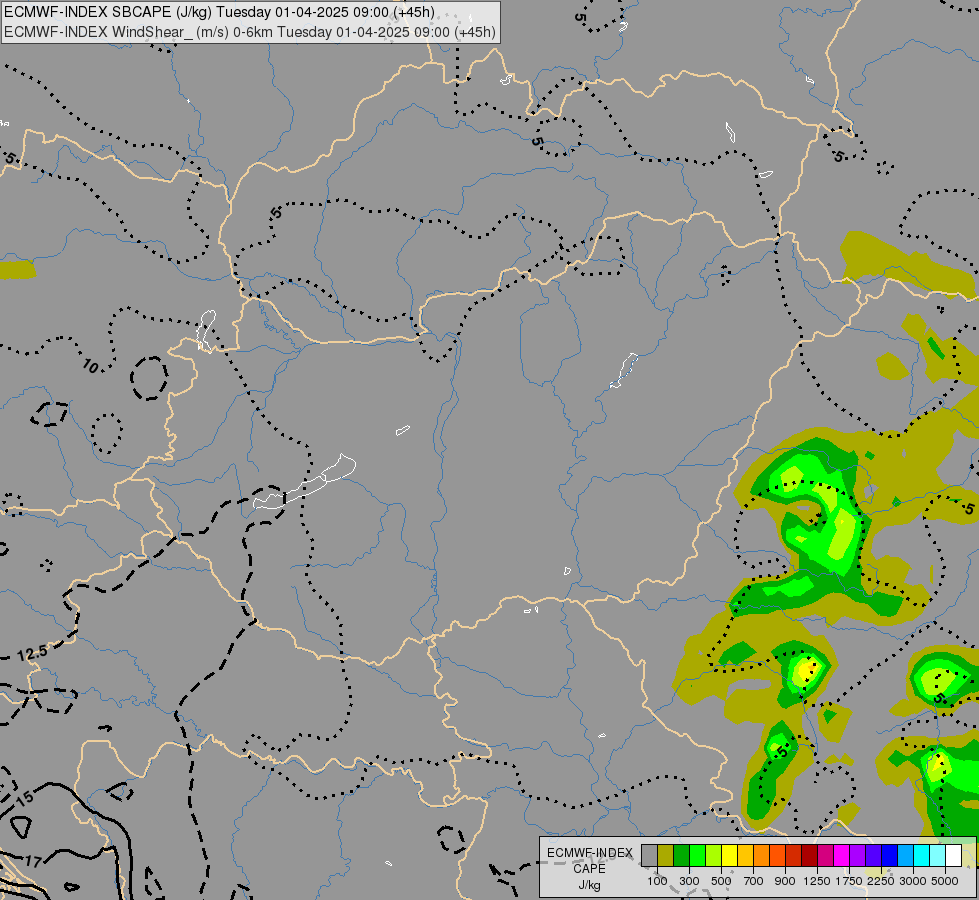Click the 12.5 contour label on map
This screenshot has width=979, height=900.
[x=32, y=654]
